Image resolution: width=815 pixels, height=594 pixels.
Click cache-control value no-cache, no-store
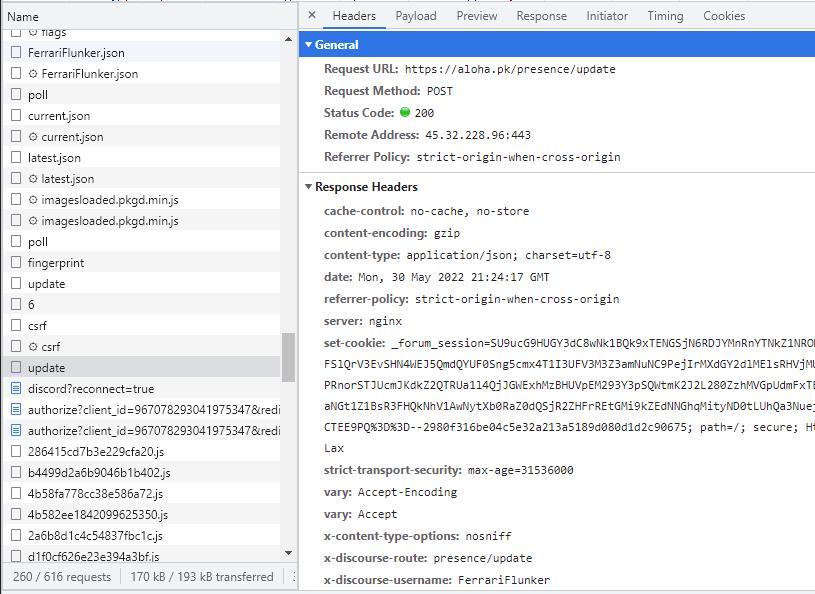(469, 211)
